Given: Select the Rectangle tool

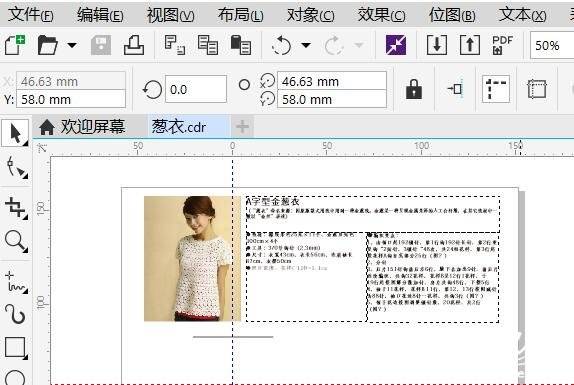Looking at the screenshot, I should (x=16, y=347).
